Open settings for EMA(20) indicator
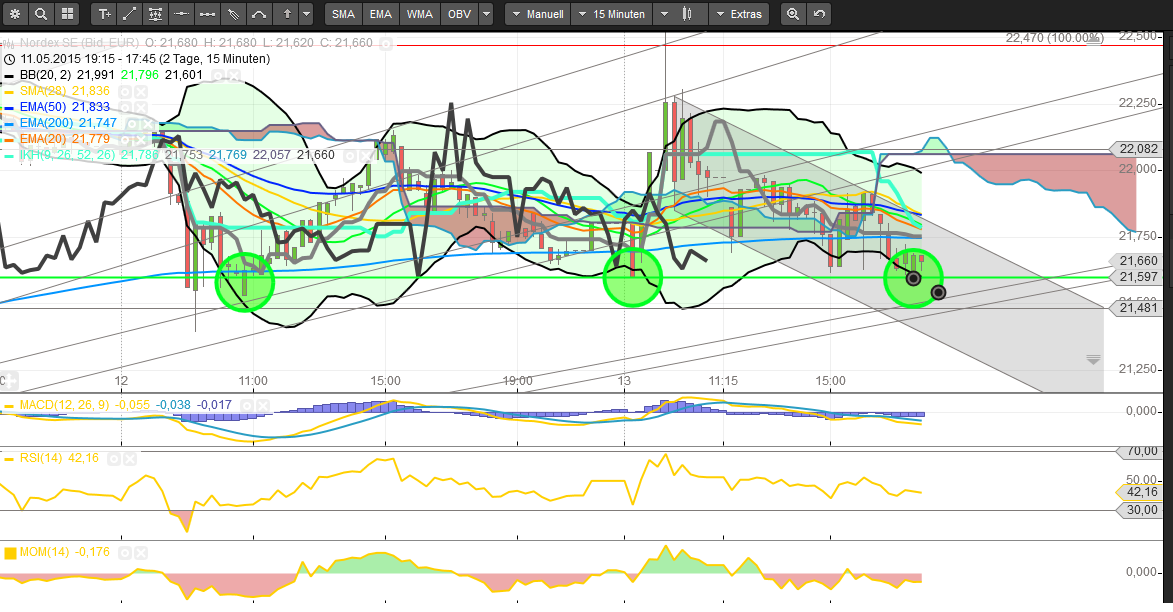This screenshot has width=1173, height=612. pyautogui.click(x=125, y=139)
